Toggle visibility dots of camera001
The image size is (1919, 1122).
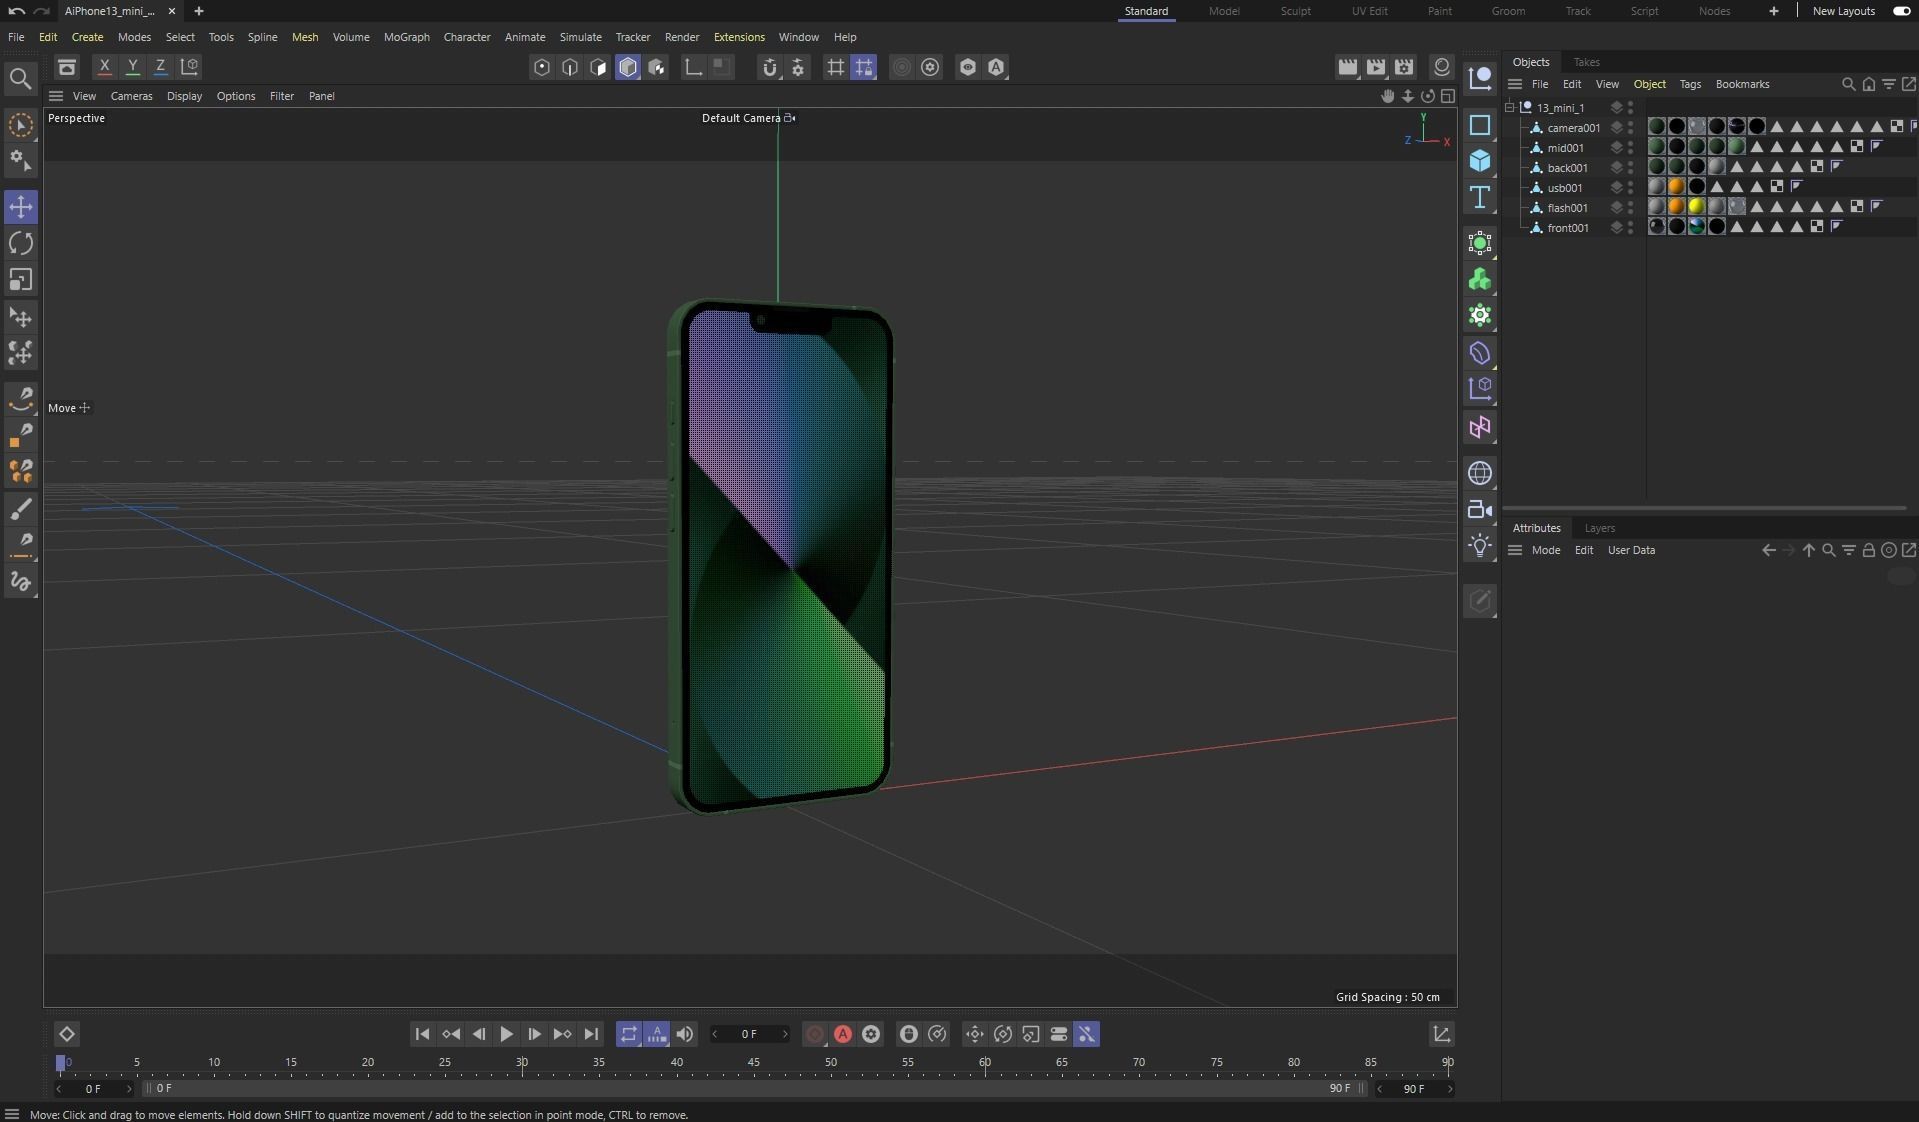(1630, 128)
